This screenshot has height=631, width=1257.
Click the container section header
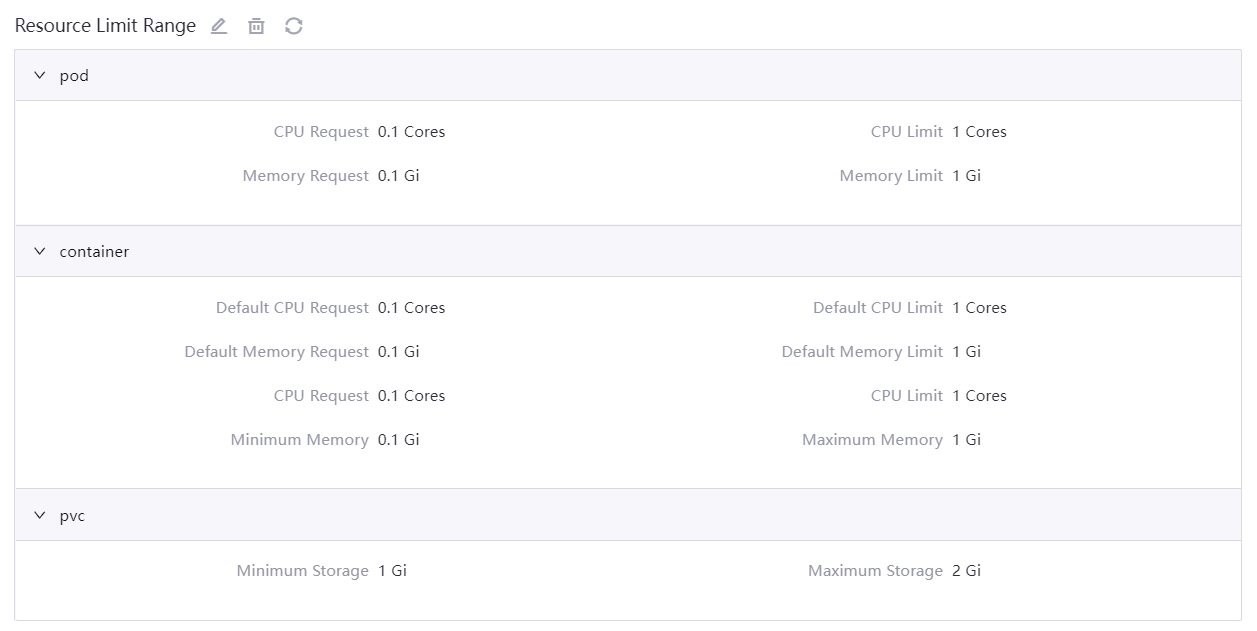[95, 252]
